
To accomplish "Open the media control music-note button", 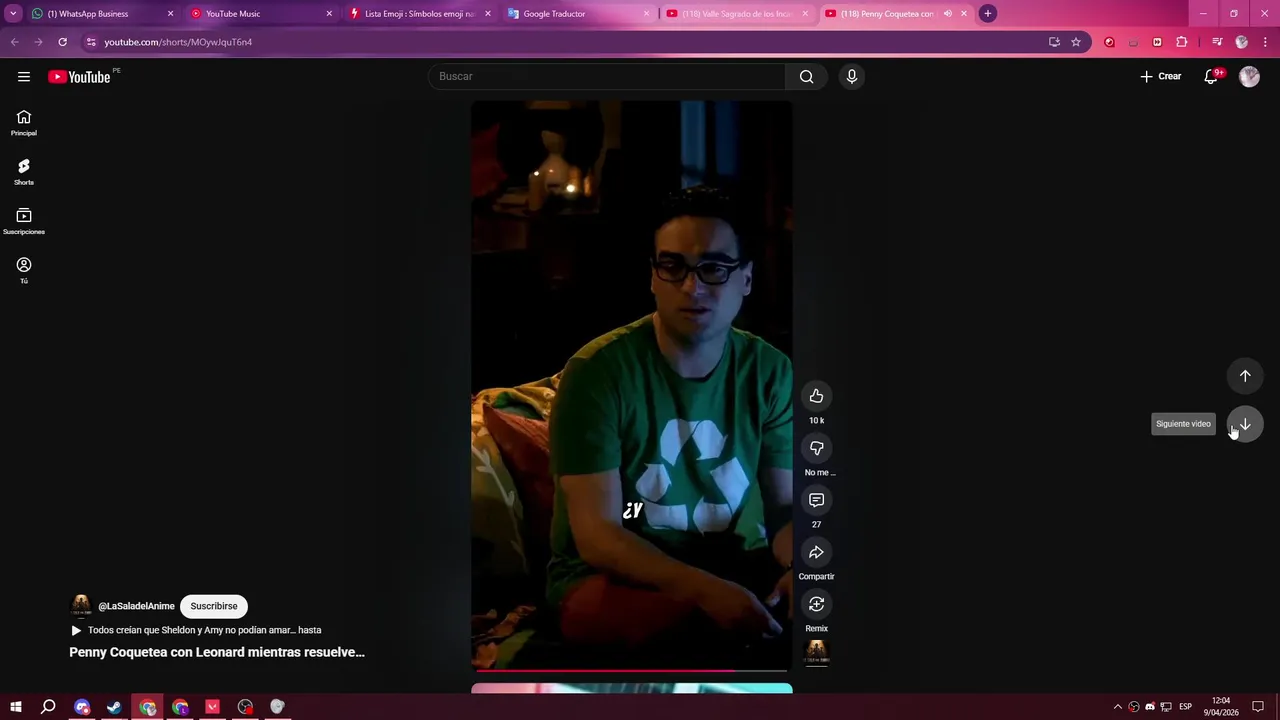I will point(1217,42).
